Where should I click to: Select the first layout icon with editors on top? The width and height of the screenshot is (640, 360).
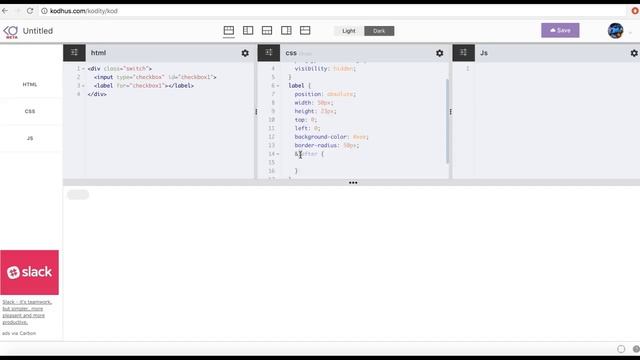pyautogui.click(x=229, y=31)
